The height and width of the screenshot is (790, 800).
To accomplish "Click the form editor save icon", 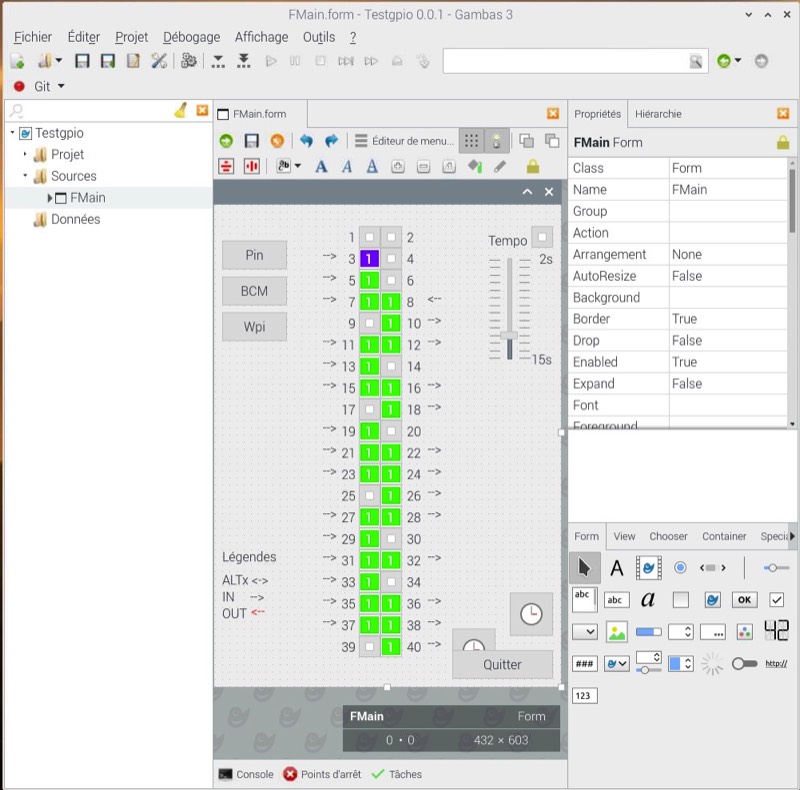I will [252, 141].
